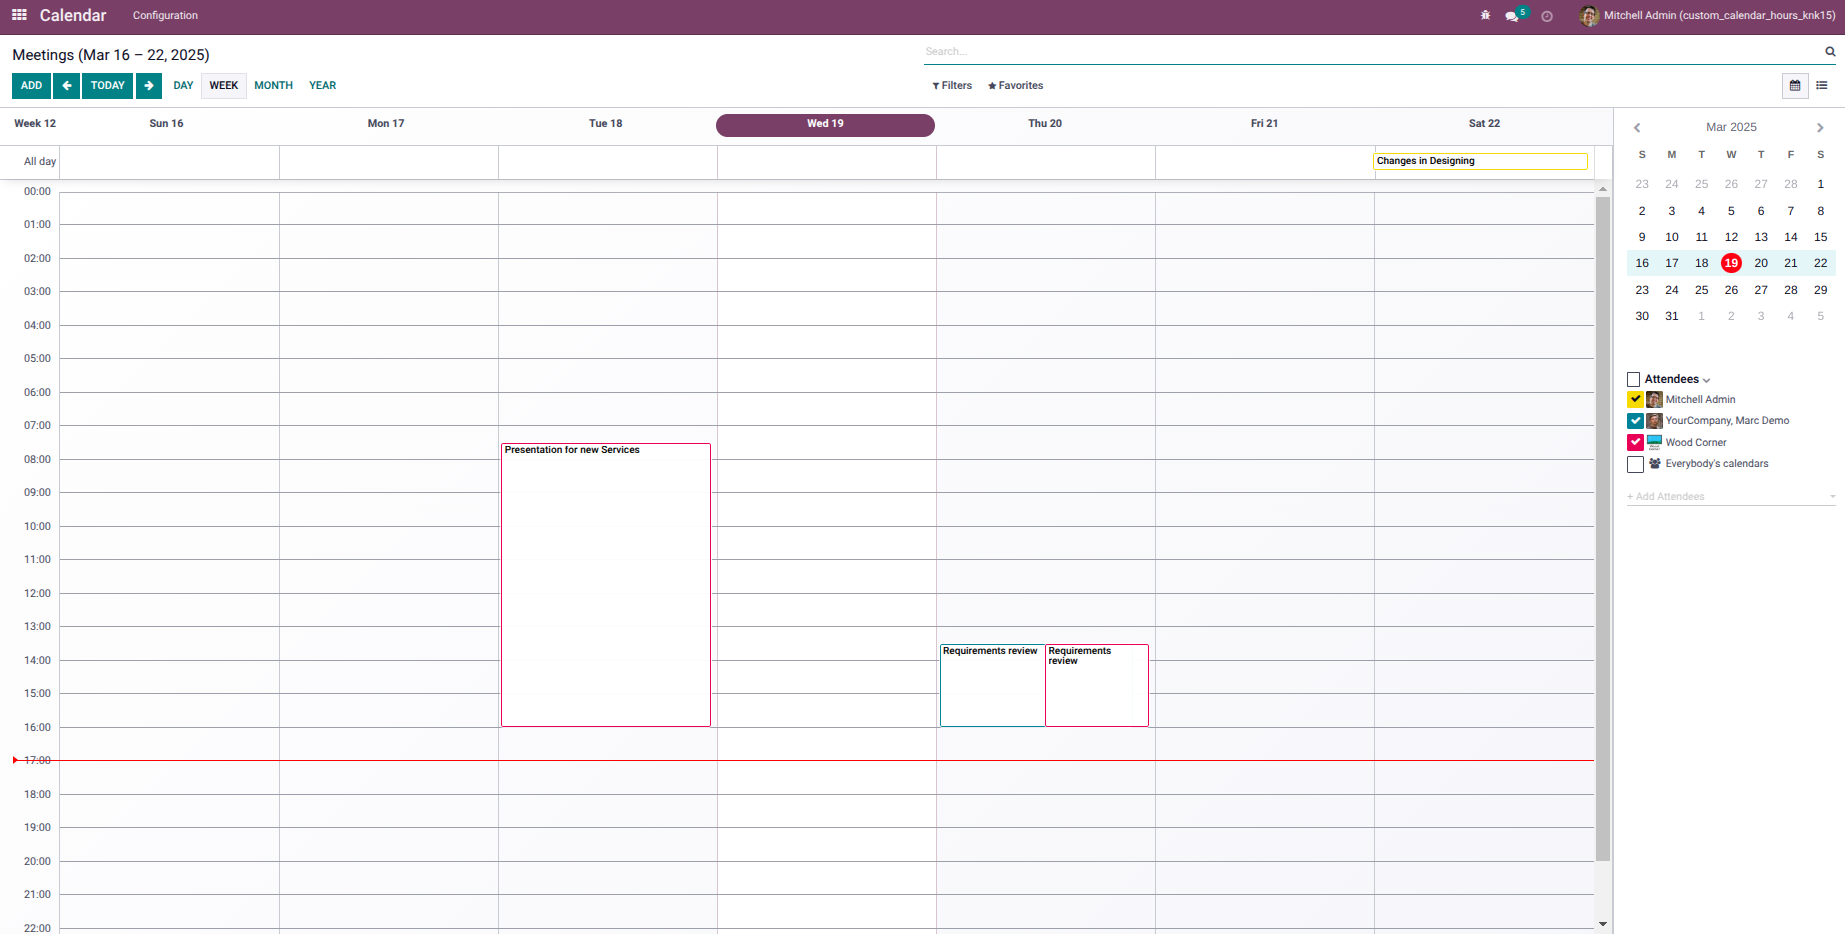Screen dimensions: 1845x934
Task: Open the debug bug icon
Action: 1485,15
